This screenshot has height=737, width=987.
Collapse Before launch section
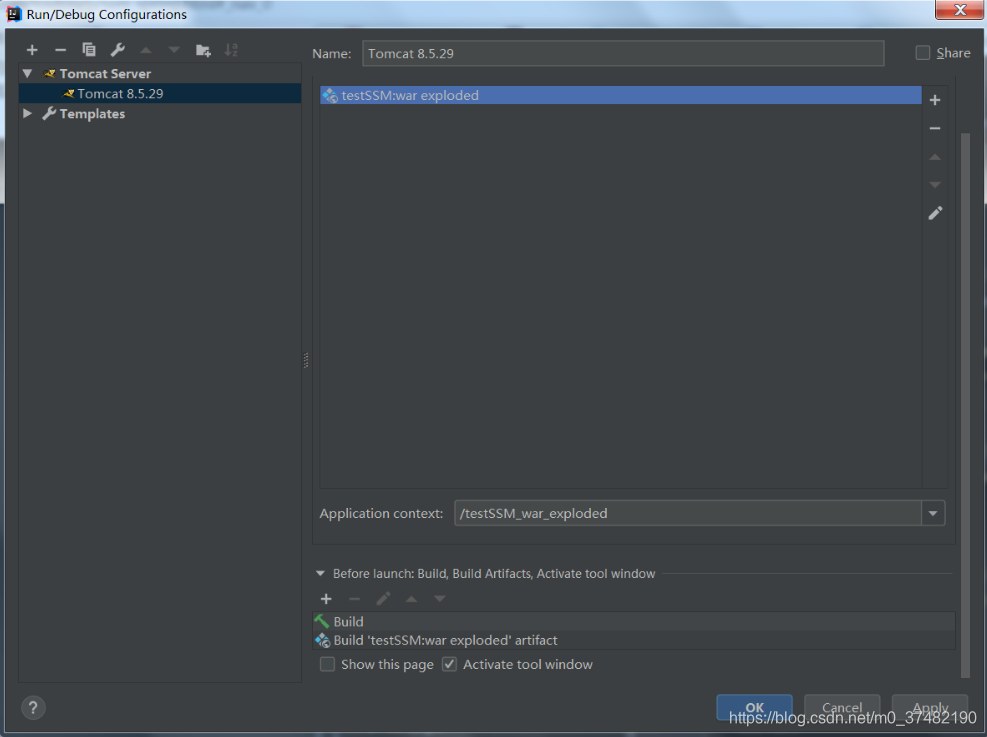coord(320,573)
